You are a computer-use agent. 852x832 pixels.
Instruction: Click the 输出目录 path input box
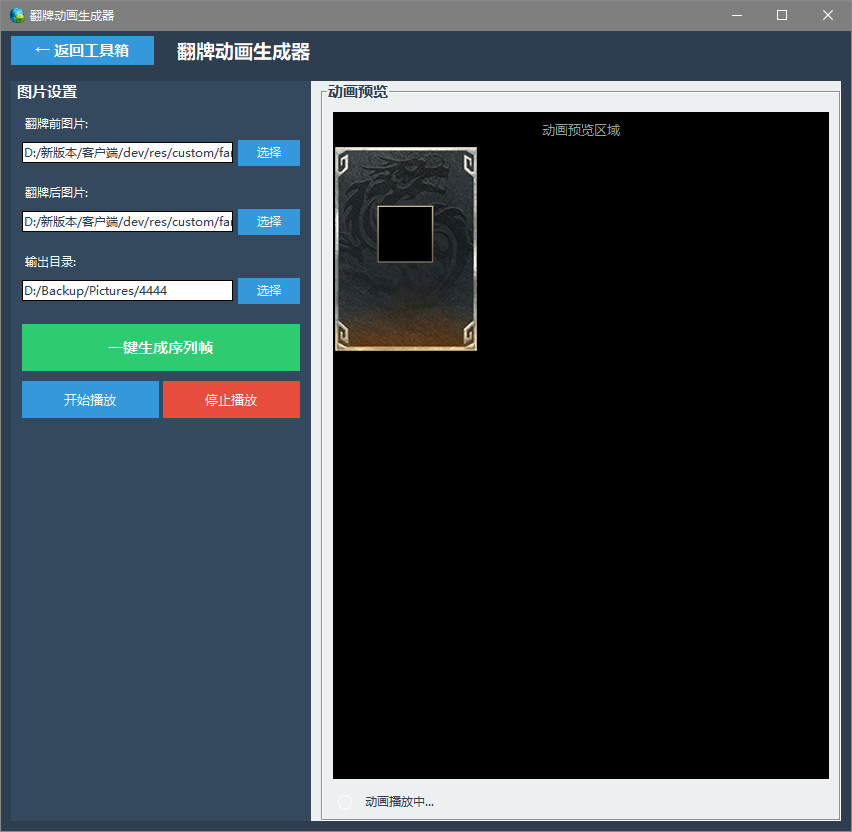coord(127,291)
